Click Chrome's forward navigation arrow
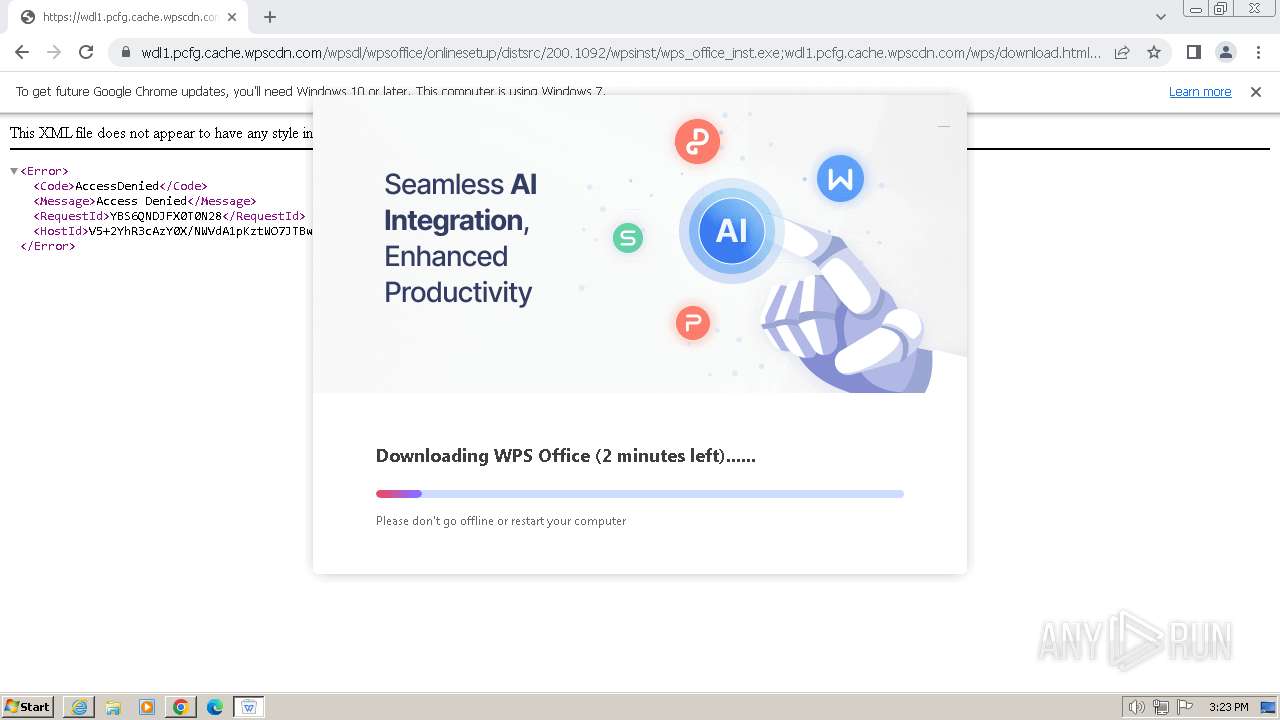This screenshot has width=1280, height=720. coord(54,52)
